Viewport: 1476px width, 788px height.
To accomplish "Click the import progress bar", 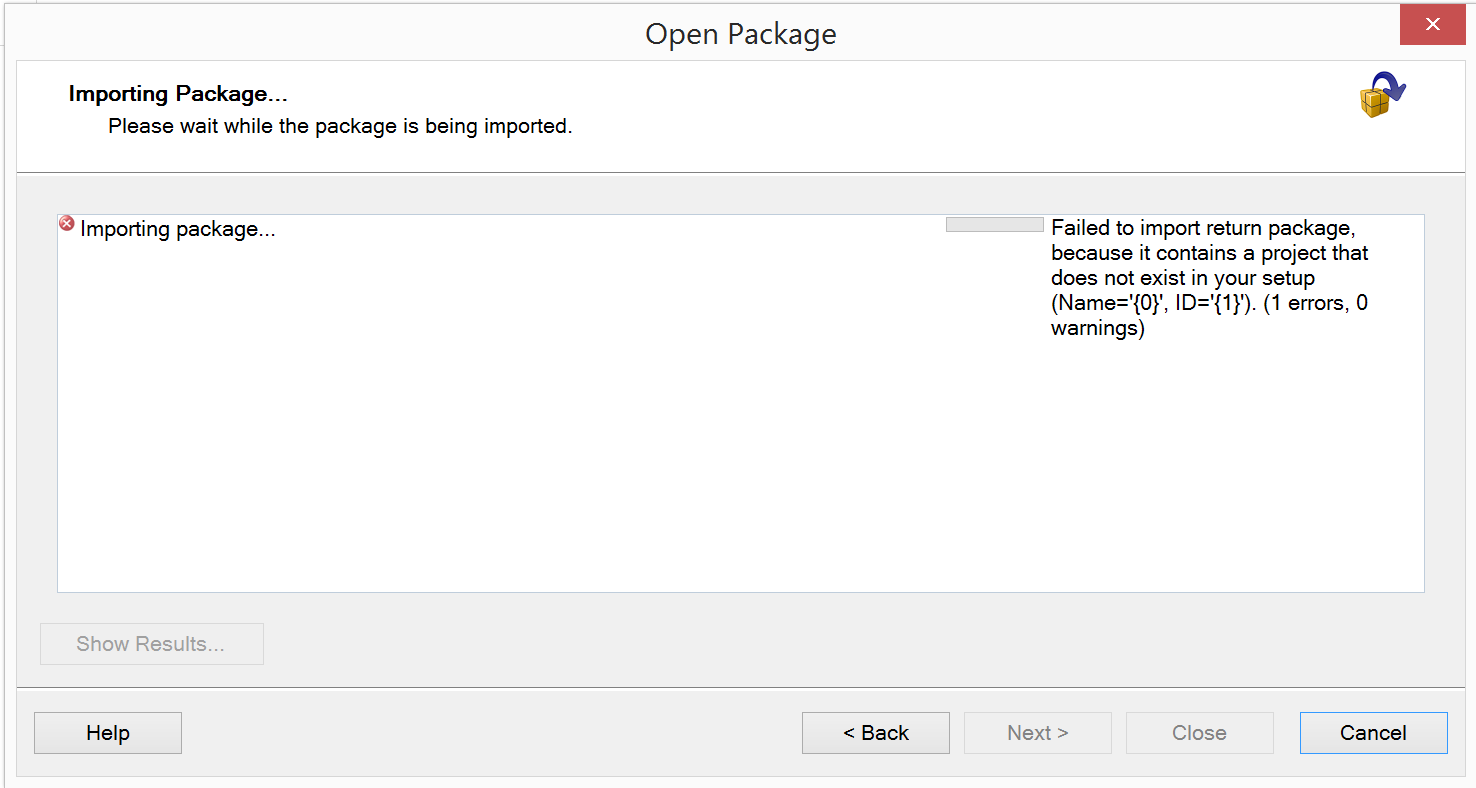I will (994, 225).
